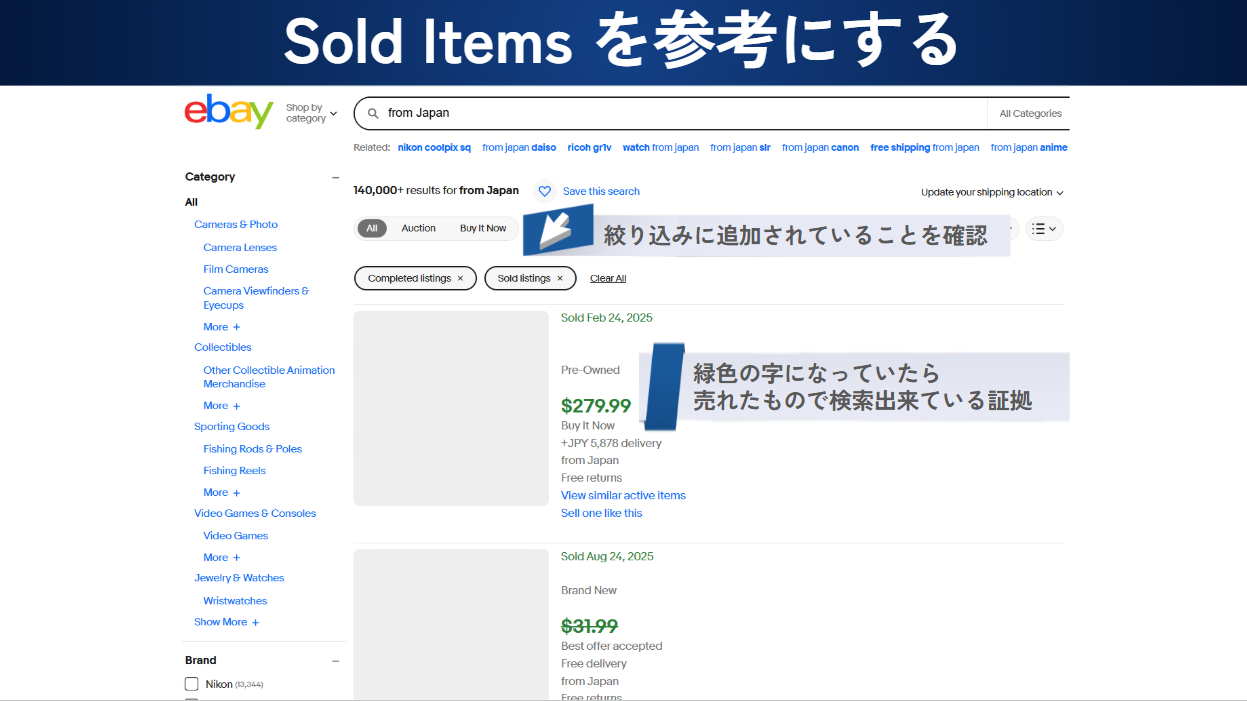The image size is (1247, 701).
Task: Click the from Japan search field
Action: 680,113
